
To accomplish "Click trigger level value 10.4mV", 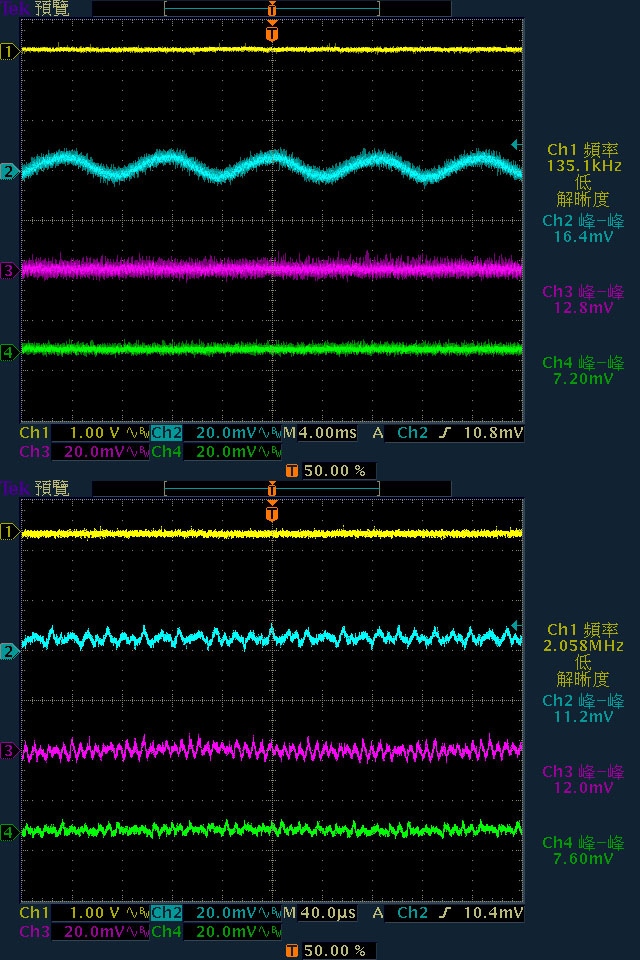I will [x=494, y=913].
